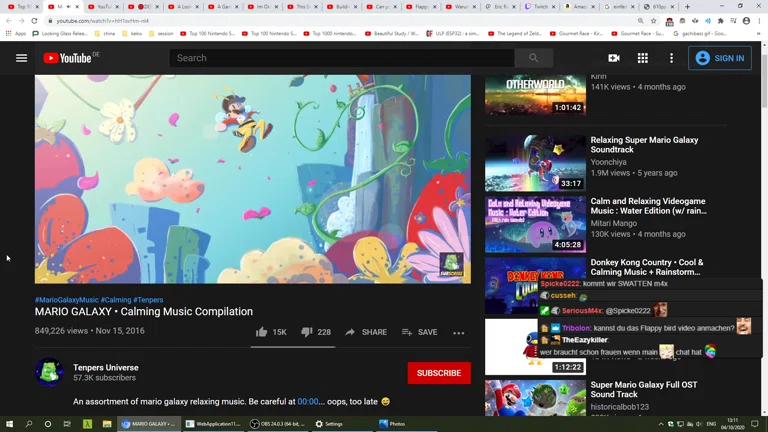The width and height of the screenshot is (768, 432).
Task: Open the Windows taskbar search
Action: [28, 424]
